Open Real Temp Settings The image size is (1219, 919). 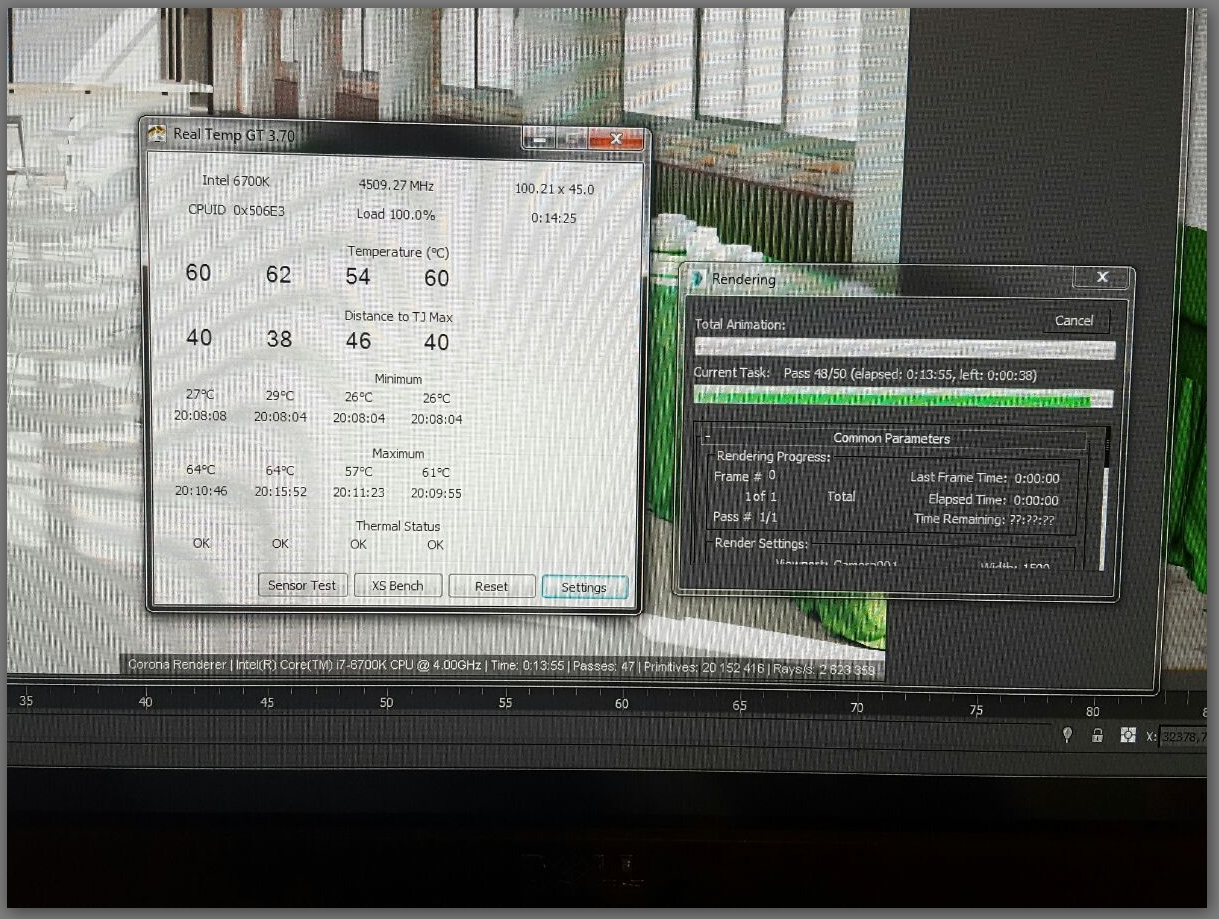[x=584, y=587]
